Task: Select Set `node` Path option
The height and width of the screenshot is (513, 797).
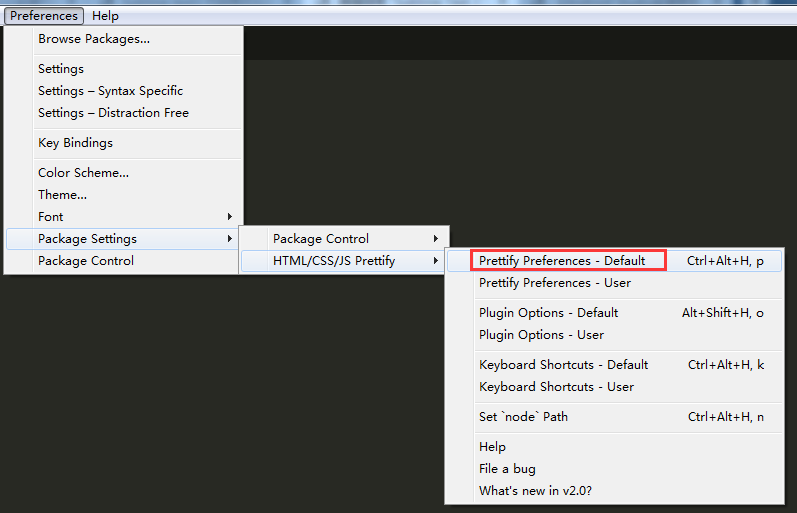Action: (614, 417)
